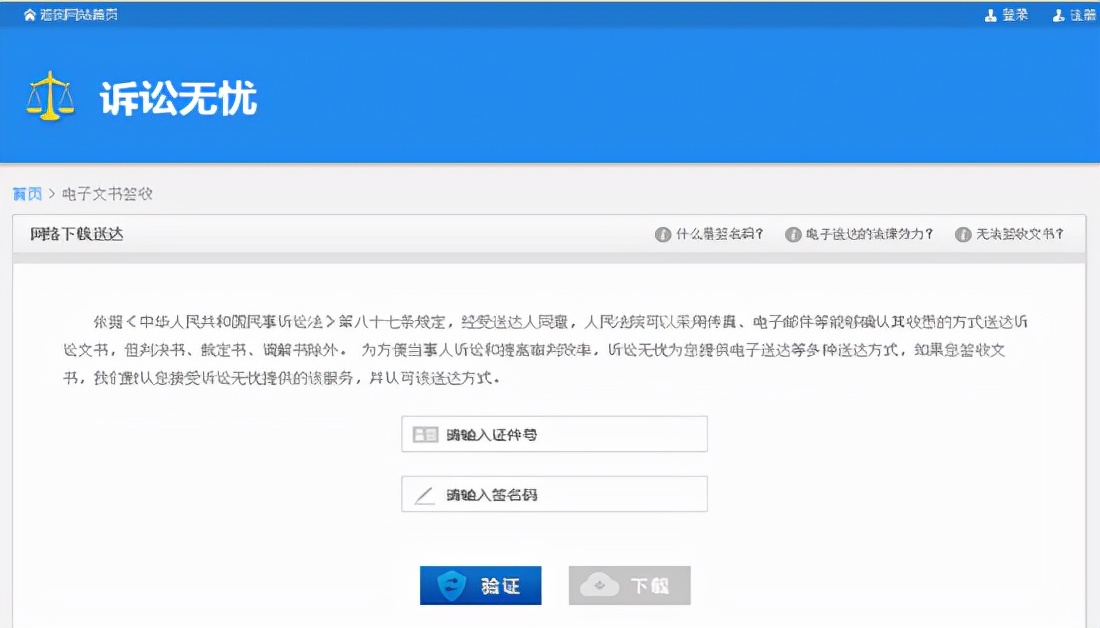Click the ID card icon in 证件号 field

coord(426,433)
